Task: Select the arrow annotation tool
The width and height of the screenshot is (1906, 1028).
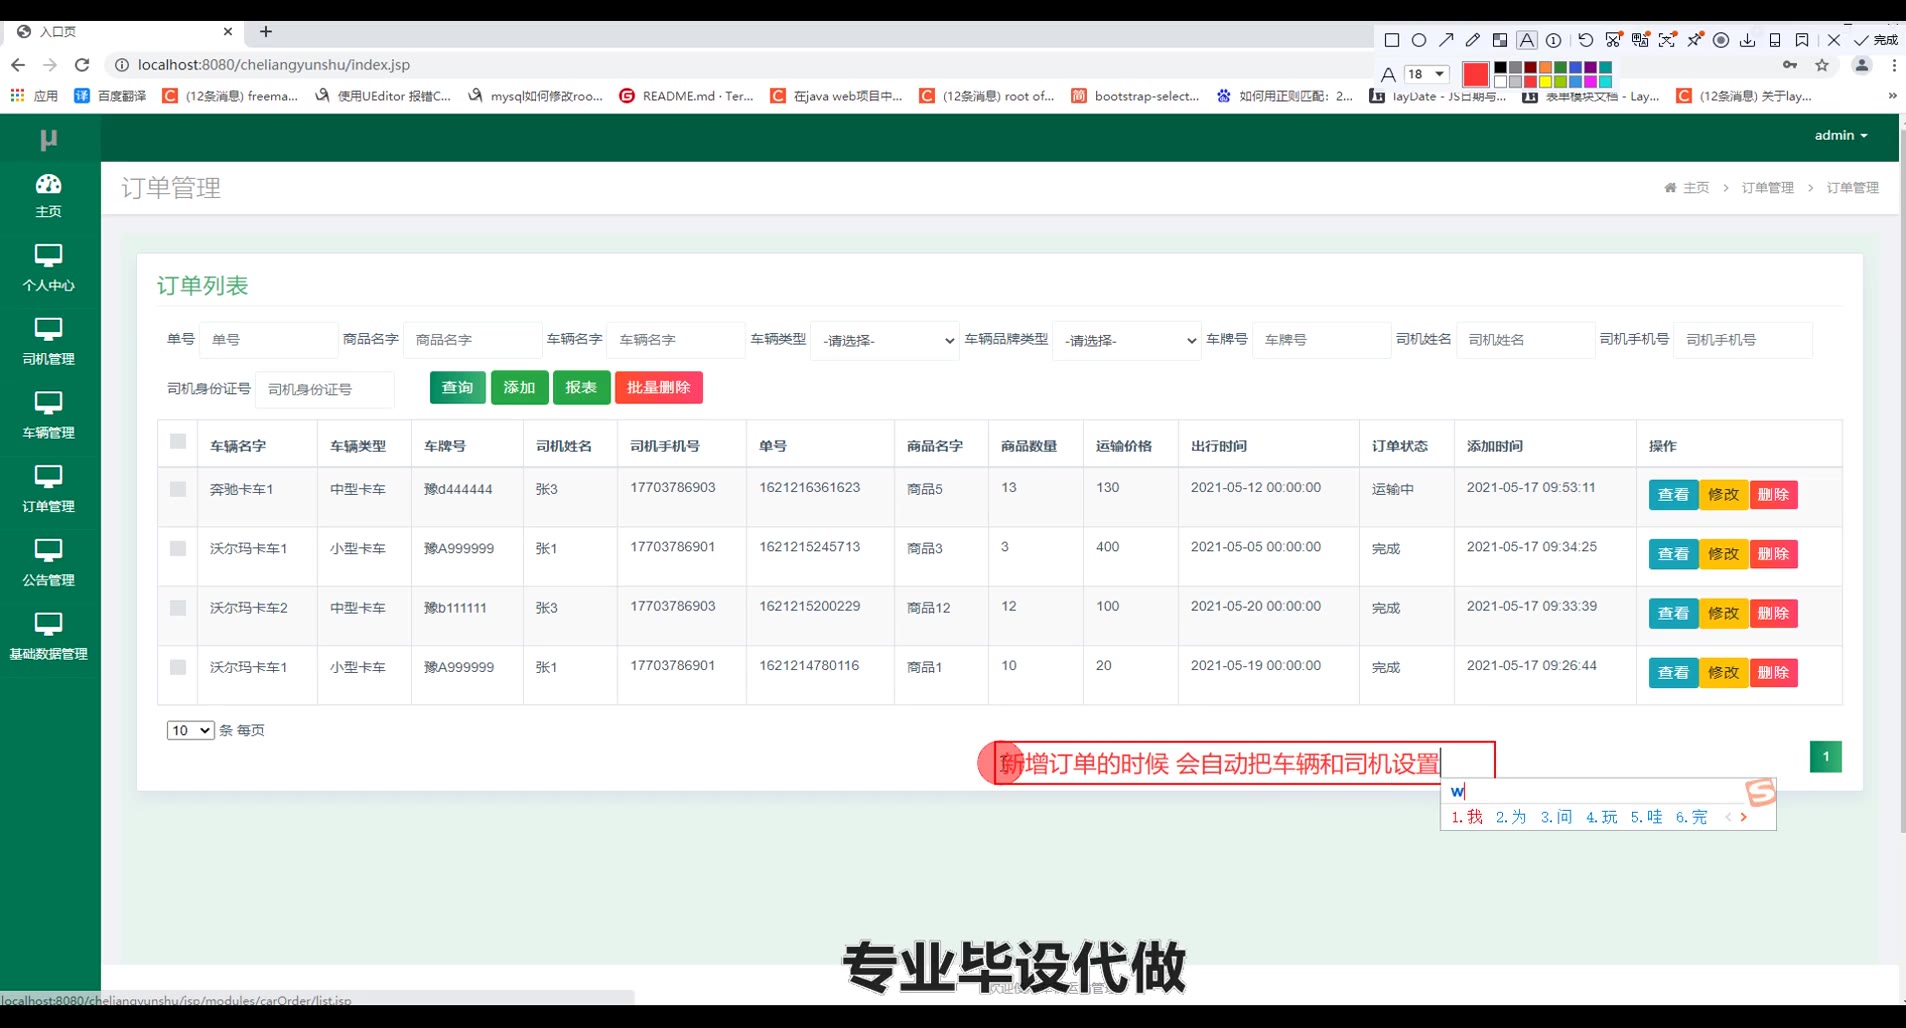Action: coord(1446,40)
